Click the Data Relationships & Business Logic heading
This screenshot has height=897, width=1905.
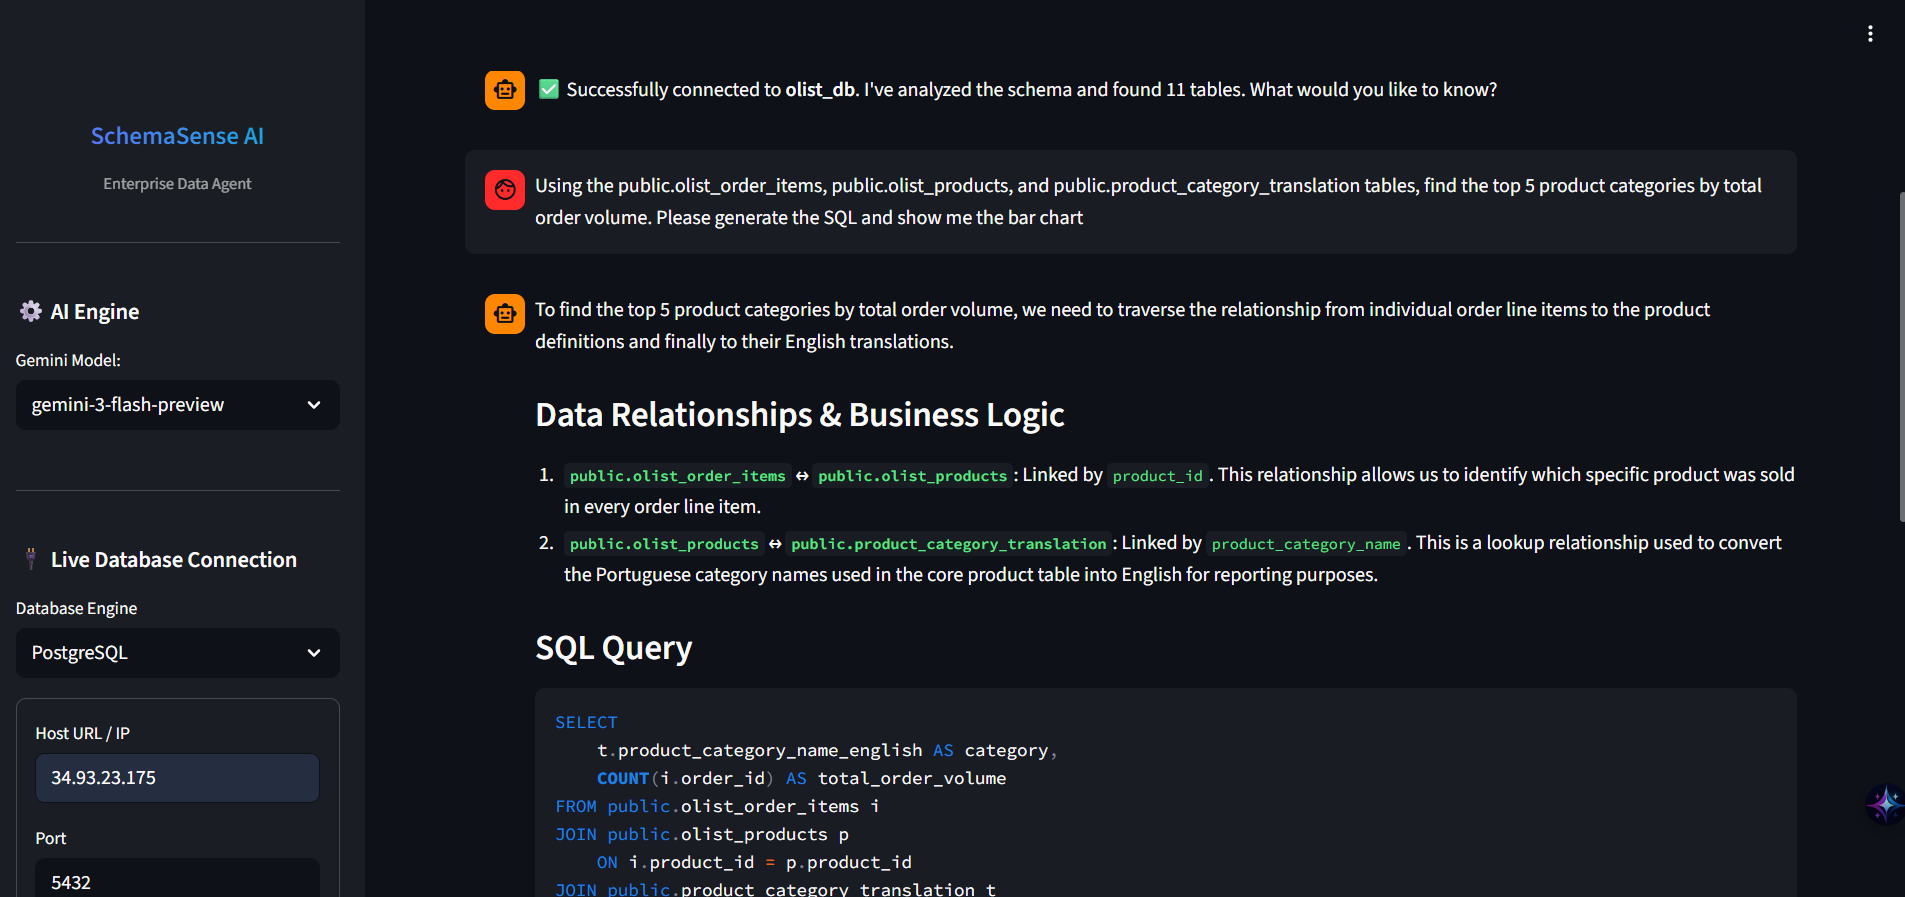point(800,415)
